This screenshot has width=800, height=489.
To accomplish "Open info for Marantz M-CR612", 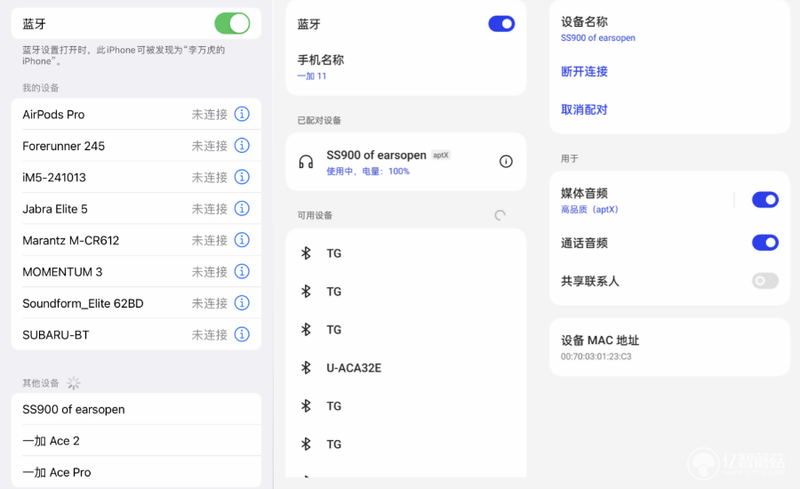I will pos(242,240).
